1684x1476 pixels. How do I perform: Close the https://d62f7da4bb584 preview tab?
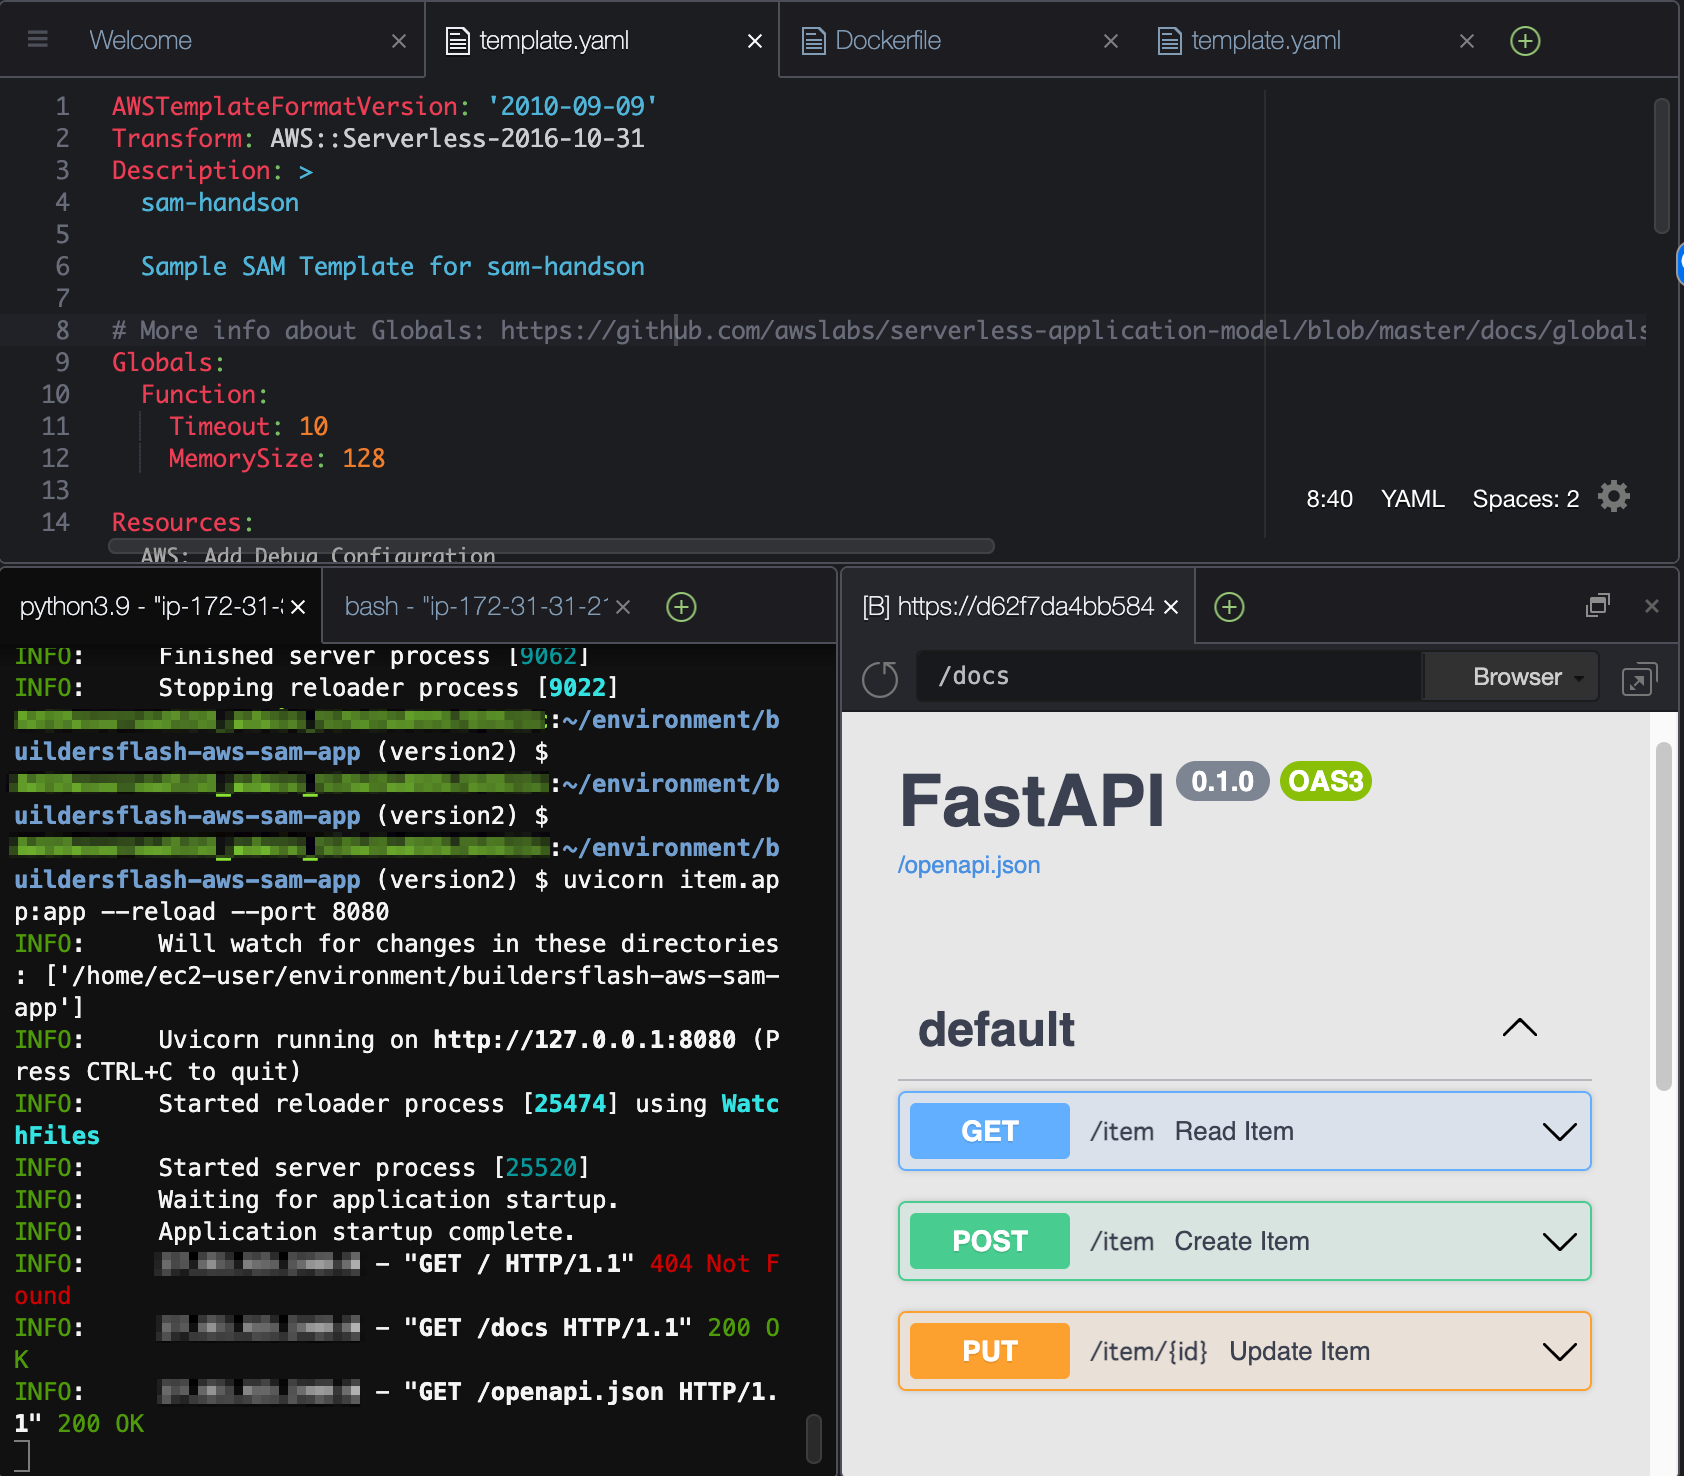pos(1171,607)
